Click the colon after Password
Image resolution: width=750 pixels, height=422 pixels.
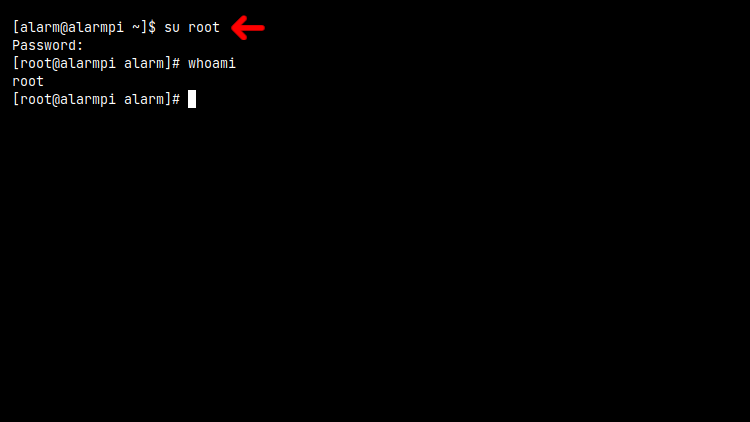pos(80,46)
